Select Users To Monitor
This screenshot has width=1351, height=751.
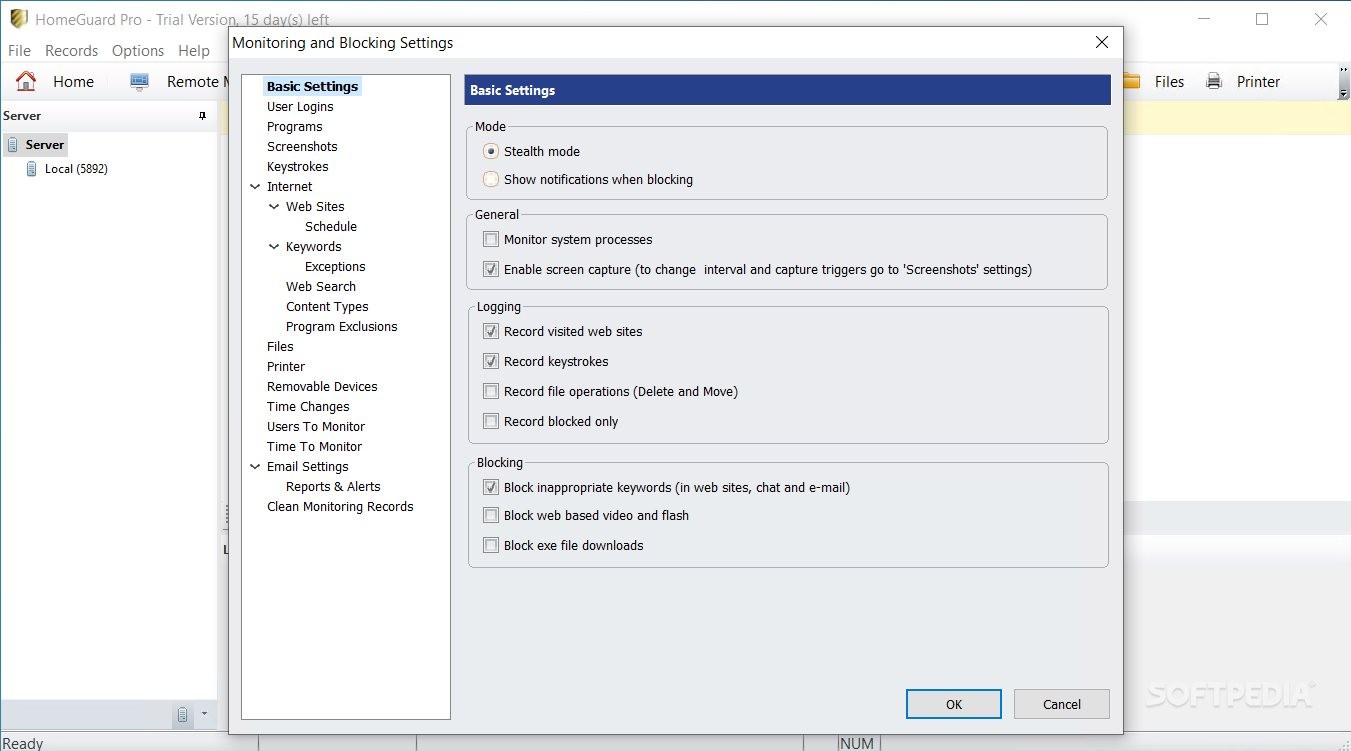316,427
